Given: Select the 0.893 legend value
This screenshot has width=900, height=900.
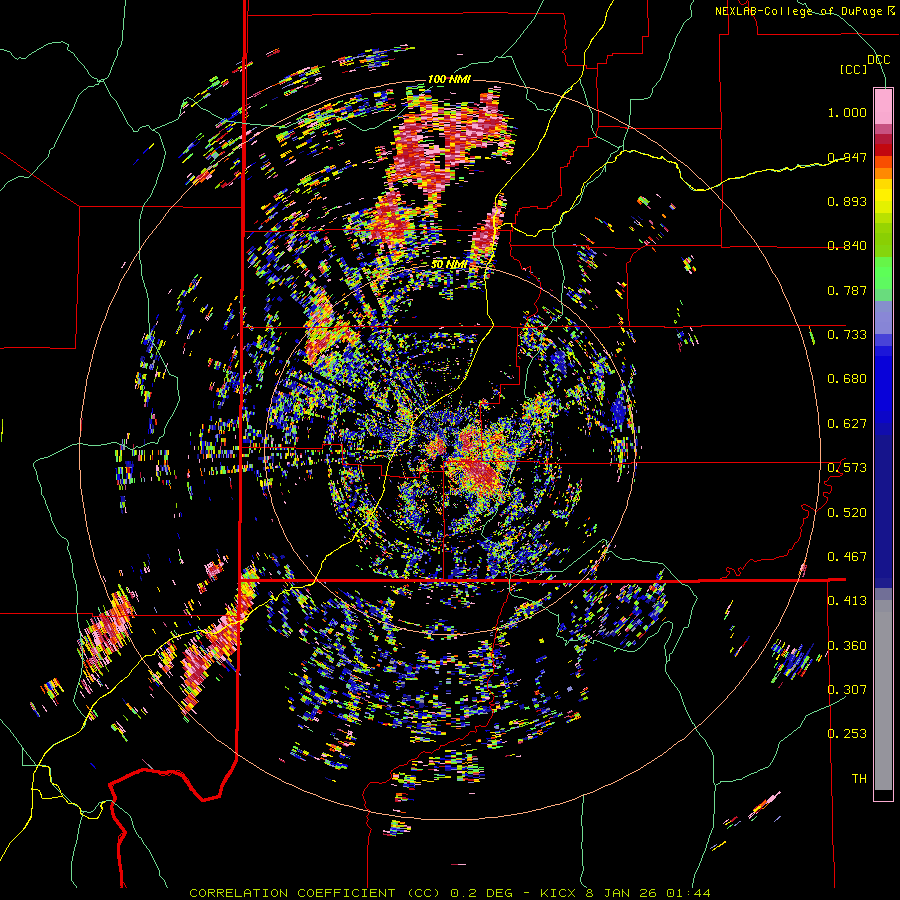Looking at the screenshot, I should [x=847, y=201].
